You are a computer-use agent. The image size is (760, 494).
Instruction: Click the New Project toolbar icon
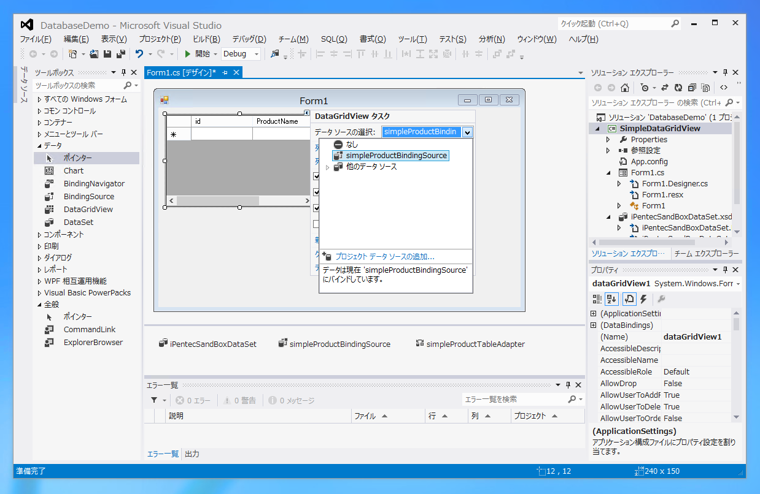click(73, 54)
